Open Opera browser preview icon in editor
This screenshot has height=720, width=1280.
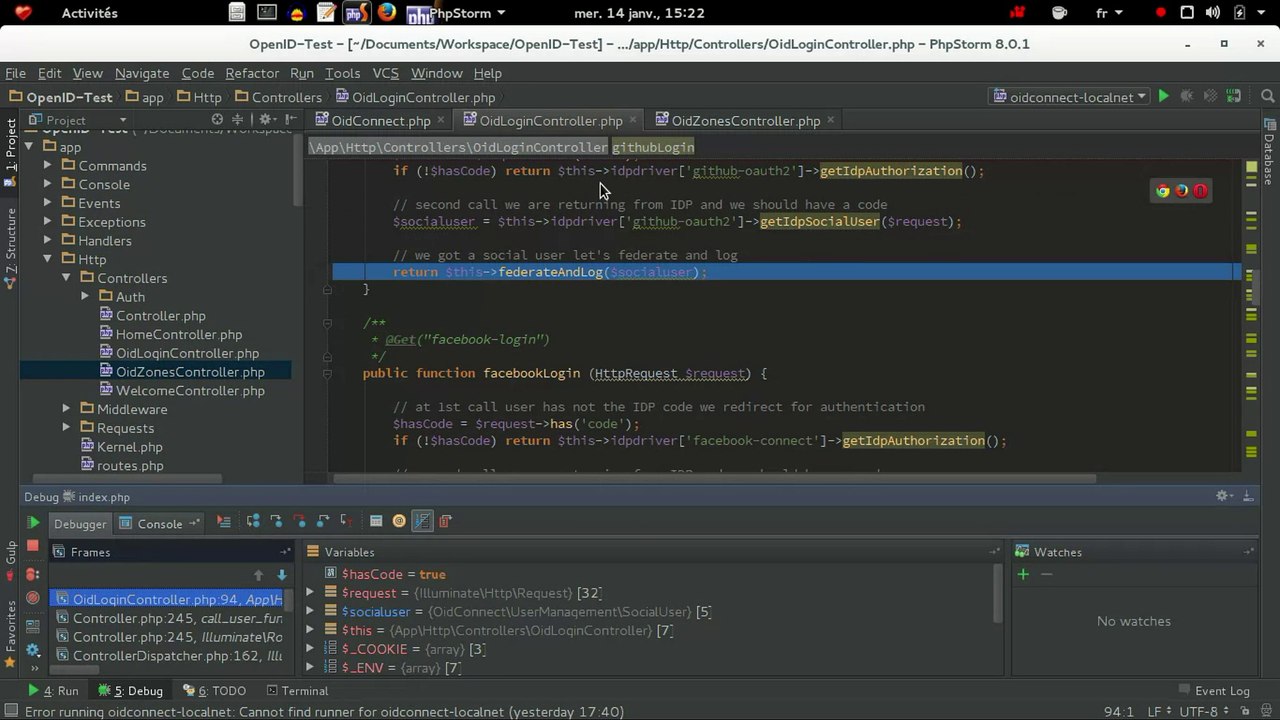pos(1200,191)
